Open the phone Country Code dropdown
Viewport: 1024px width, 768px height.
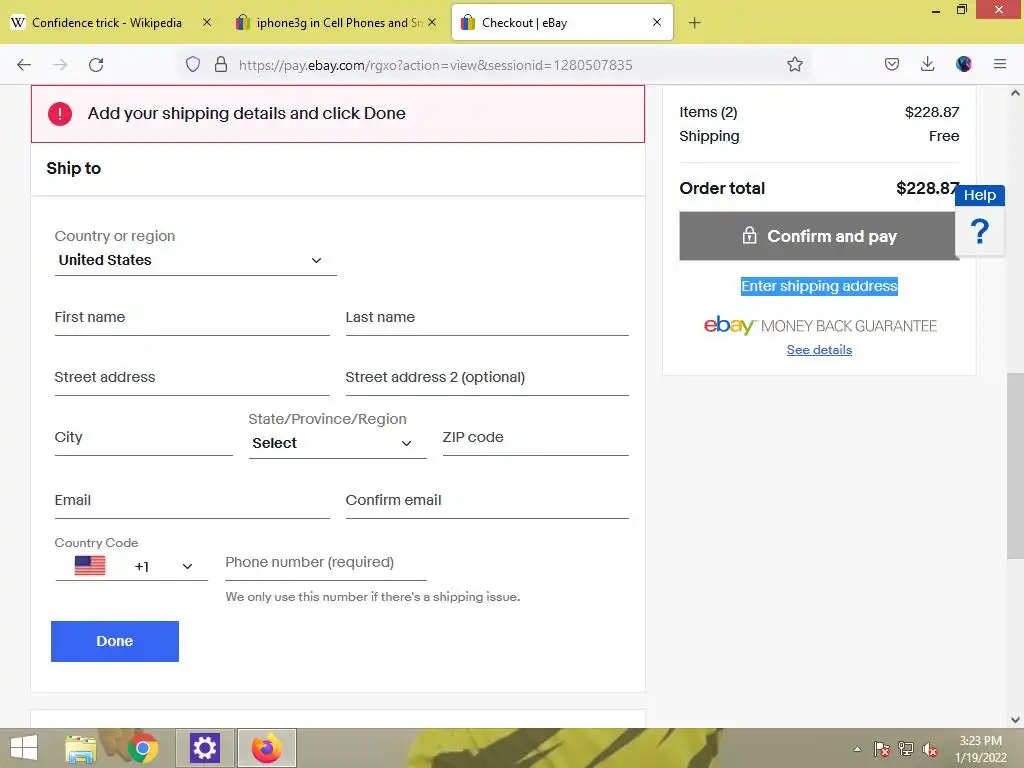point(131,566)
